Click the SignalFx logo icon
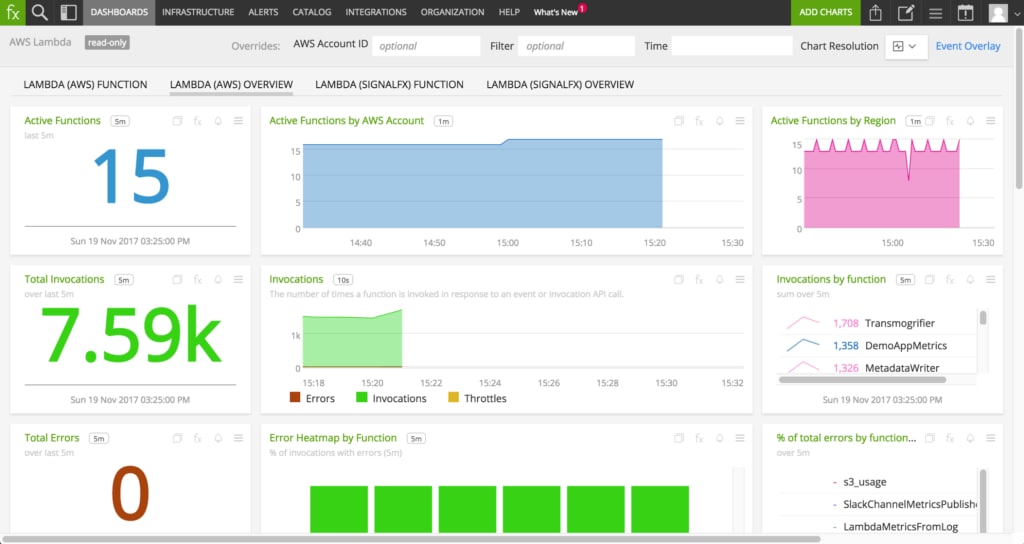 tap(12, 12)
